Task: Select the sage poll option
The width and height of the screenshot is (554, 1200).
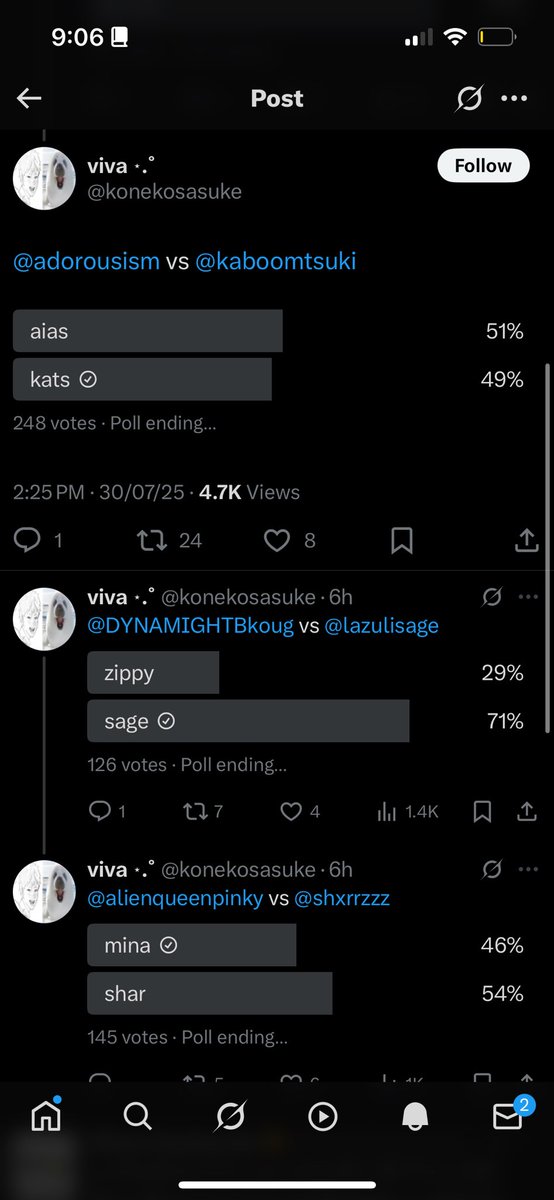Action: (248, 721)
